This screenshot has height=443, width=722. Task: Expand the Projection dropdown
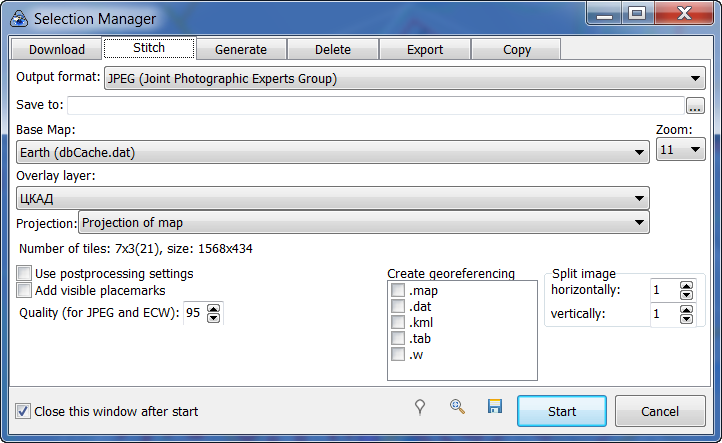tap(639, 223)
